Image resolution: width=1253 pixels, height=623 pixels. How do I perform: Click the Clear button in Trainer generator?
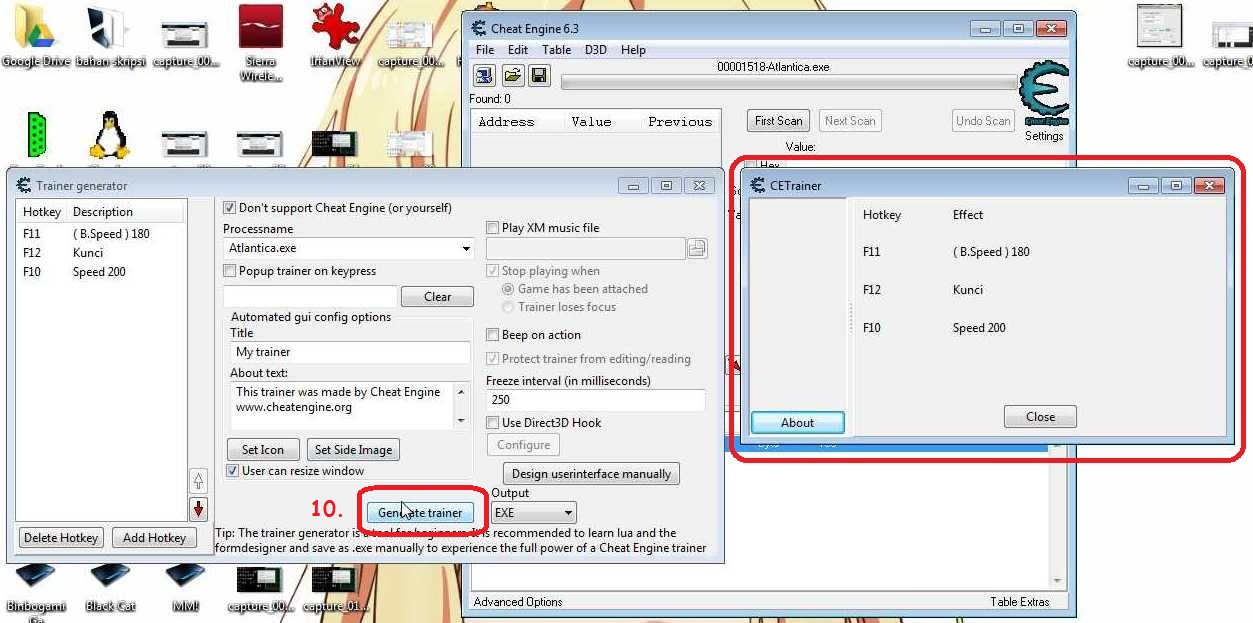[438, 297]
